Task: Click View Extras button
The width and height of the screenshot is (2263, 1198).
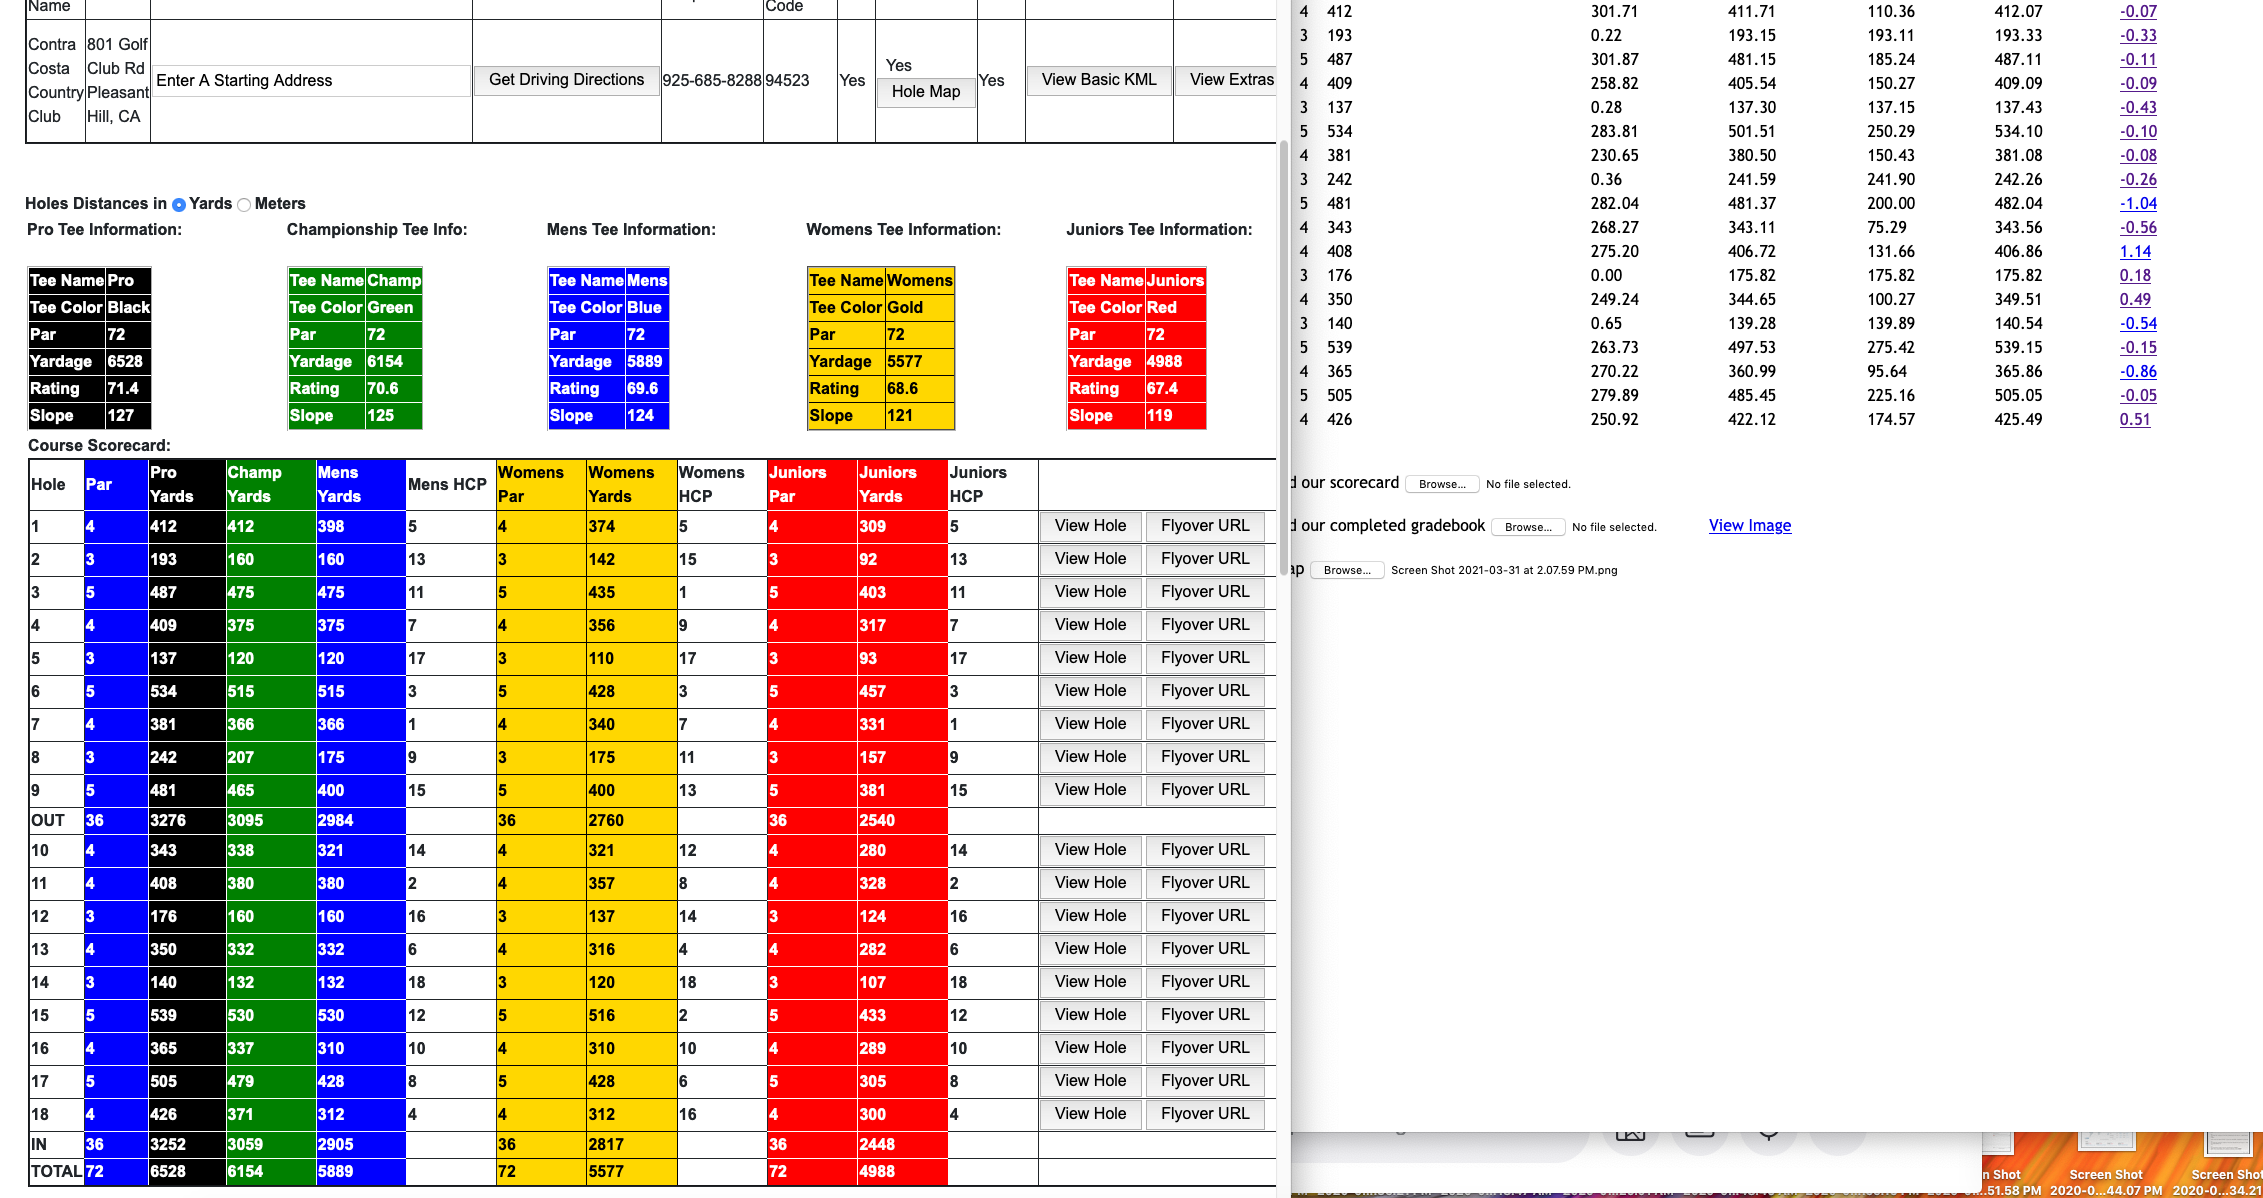Action: [x=1226, y=80]
